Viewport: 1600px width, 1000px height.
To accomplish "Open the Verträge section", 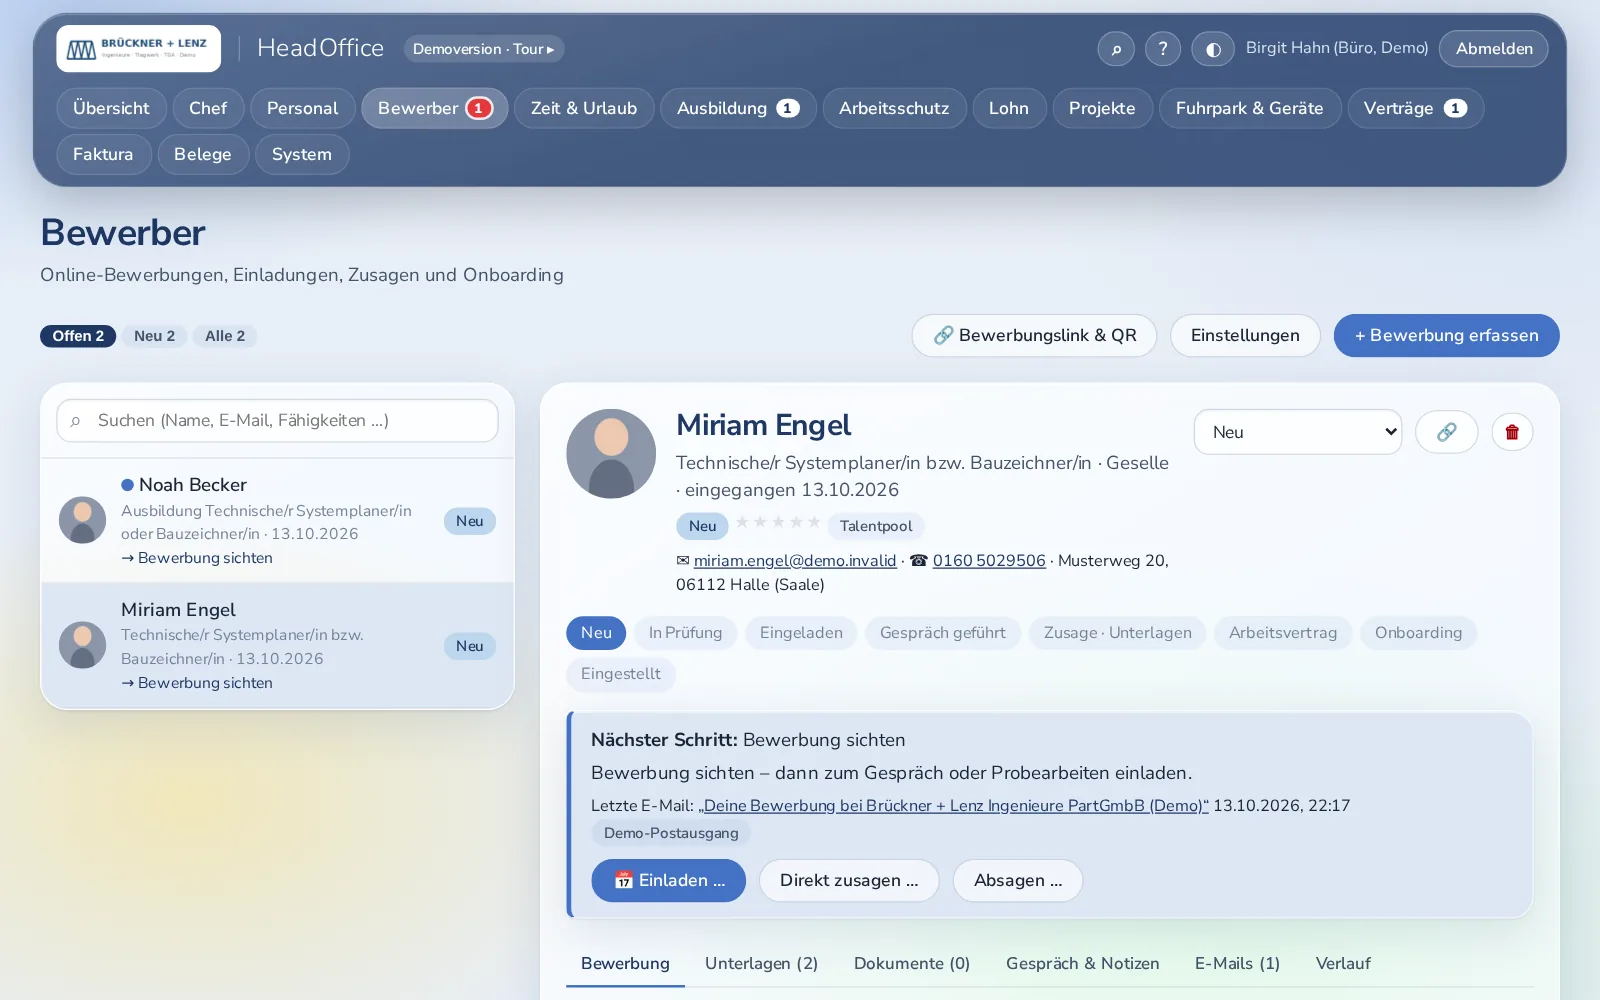I will (x=1415, y=108).
